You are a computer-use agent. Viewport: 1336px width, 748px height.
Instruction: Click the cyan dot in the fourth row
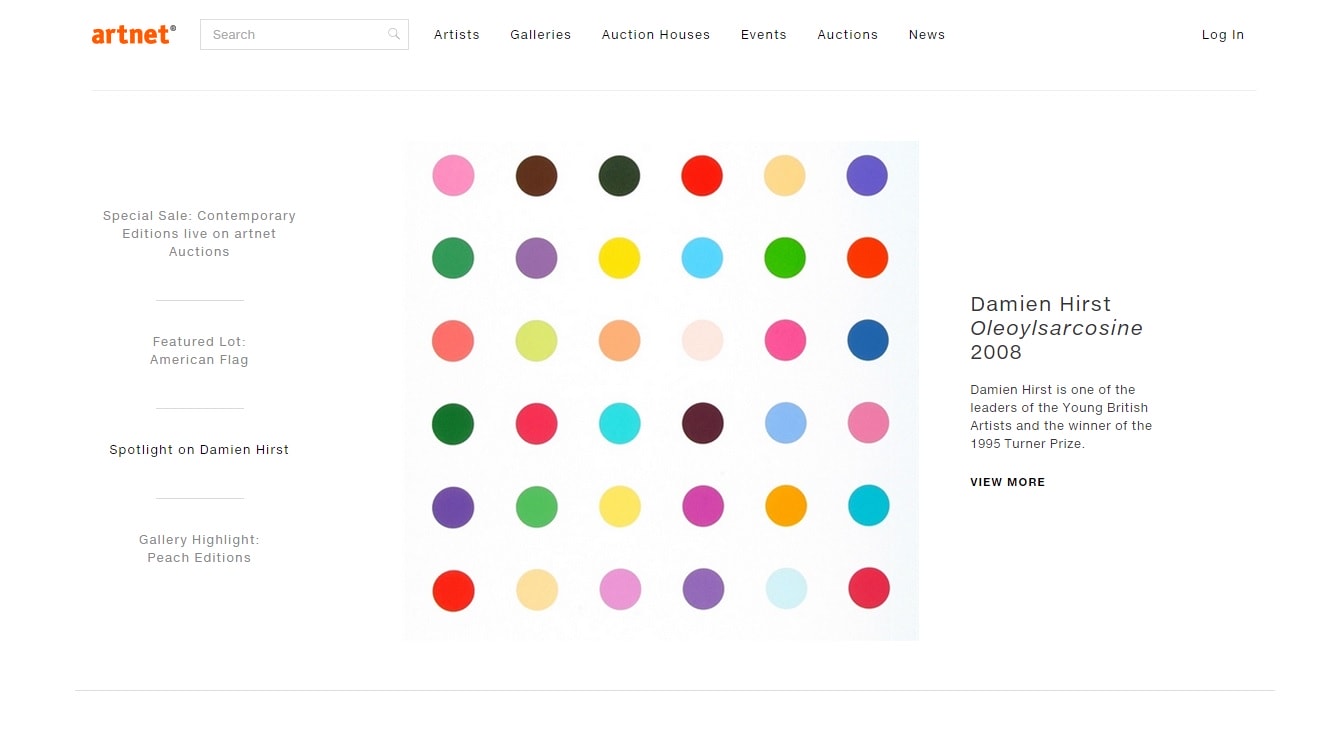(619, 424)
